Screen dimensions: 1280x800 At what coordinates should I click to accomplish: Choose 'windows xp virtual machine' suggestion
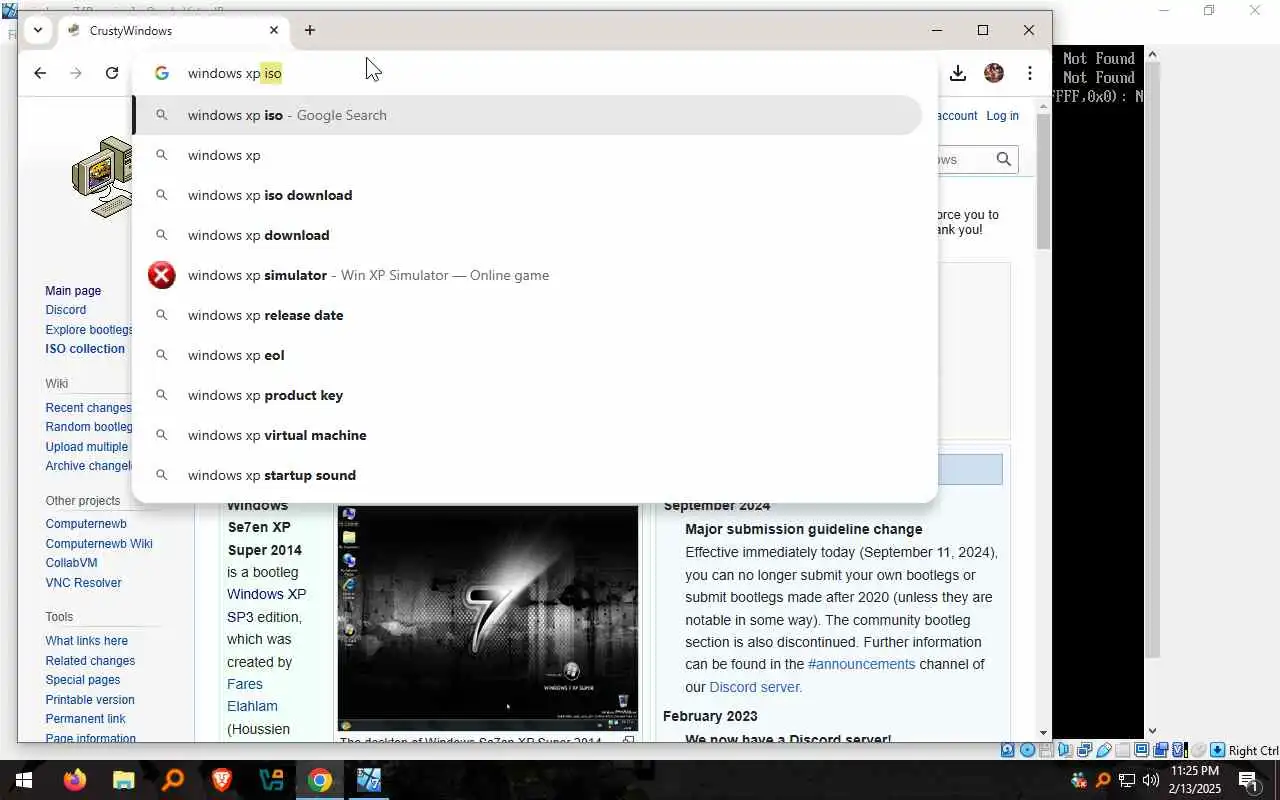point(527,435)
